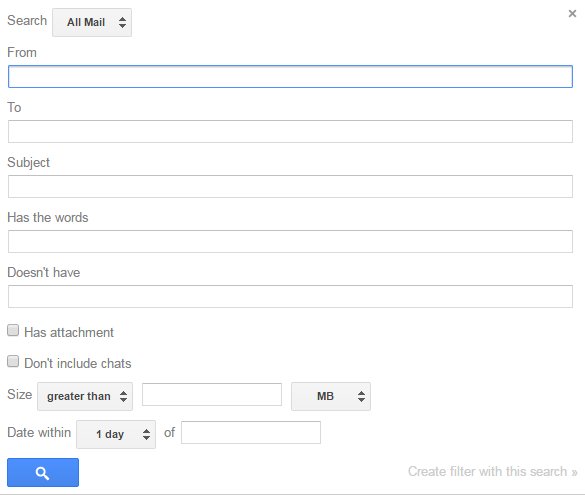Viewport: 585px width, 495px height.
Task: Open the All Mail search scope dropdown
Action: point(92,22)
